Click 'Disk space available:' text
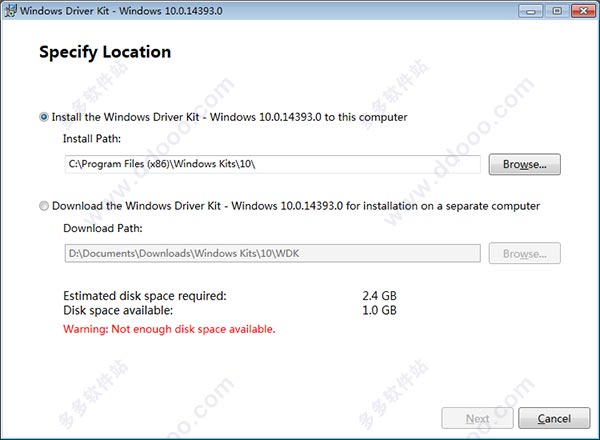 [x=118, y=310]
